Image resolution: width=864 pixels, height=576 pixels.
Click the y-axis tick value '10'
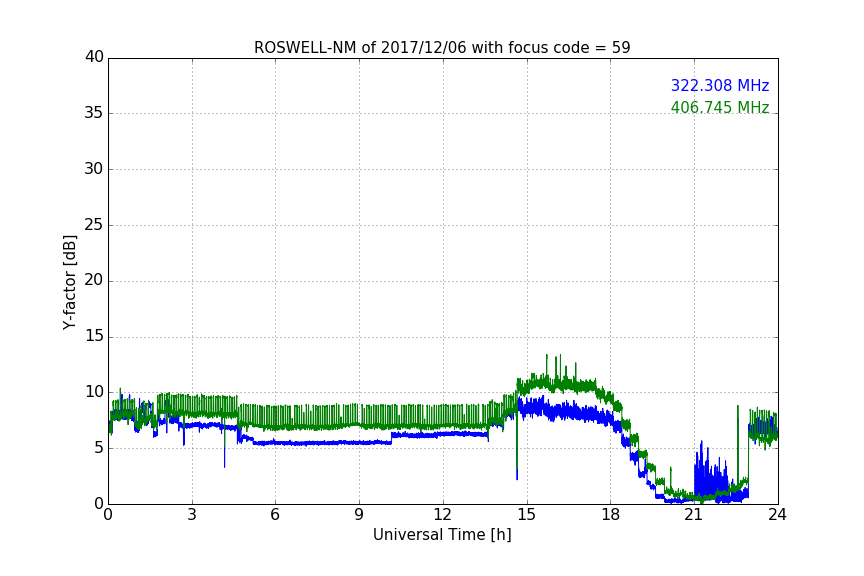pyautogui.click(x=94, y=392)
